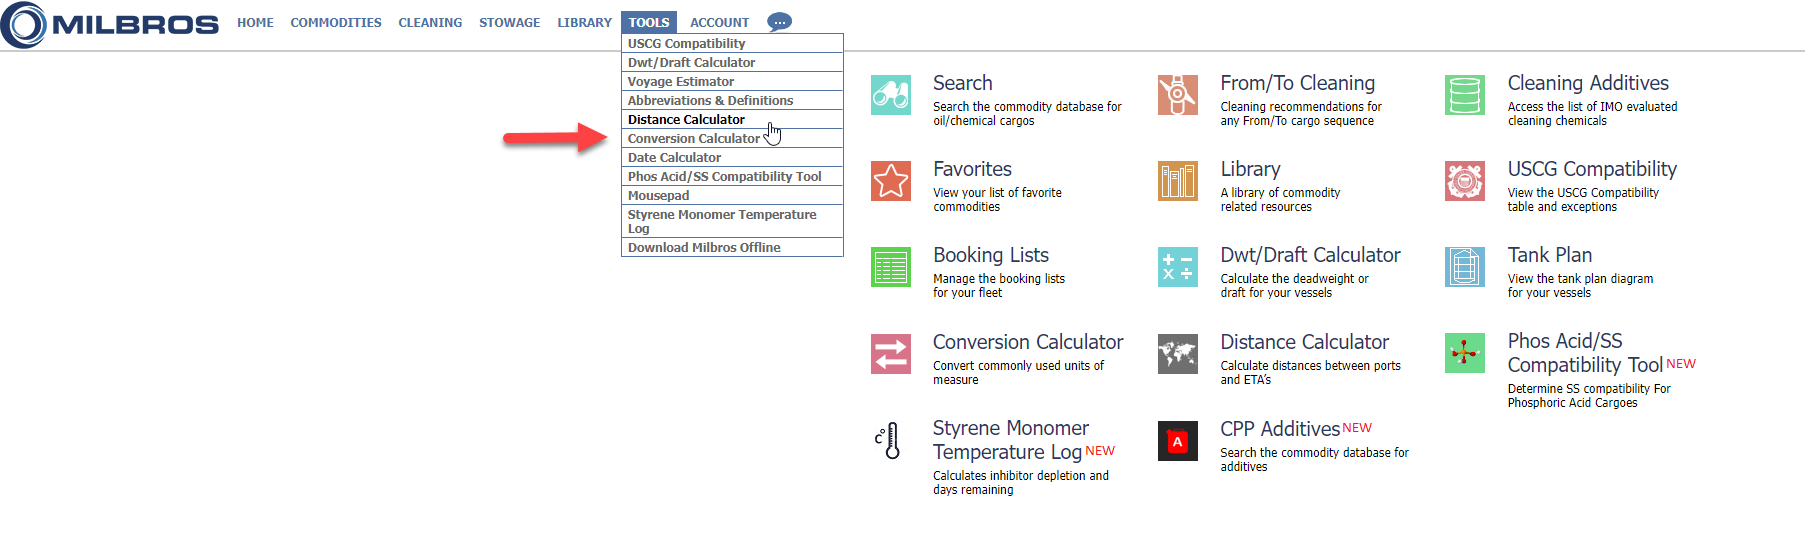Click the Booking Lists green icon
Image resolution: width=1805 pixels, height=560 pixels.
click(x=890, y=267)
